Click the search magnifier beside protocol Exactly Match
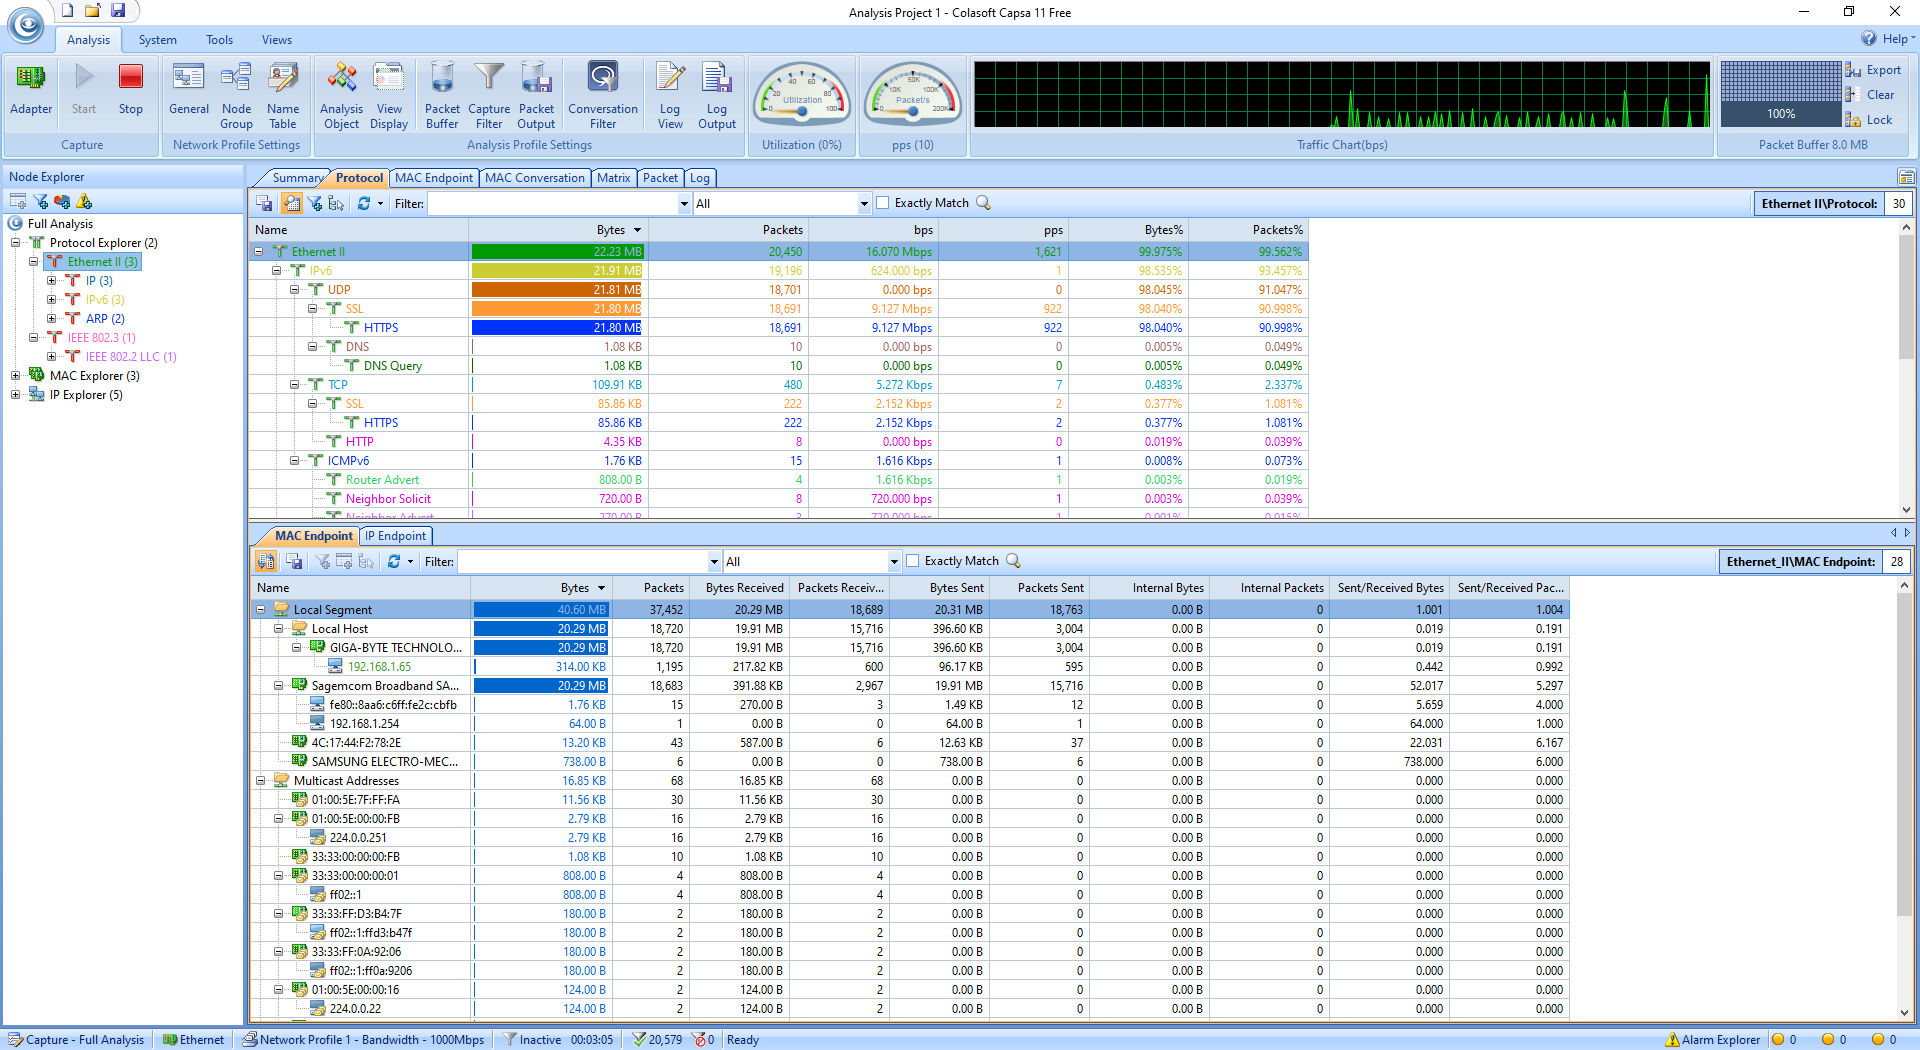The width and height of the screenshot is (1920, 1050). click(984, 203)
